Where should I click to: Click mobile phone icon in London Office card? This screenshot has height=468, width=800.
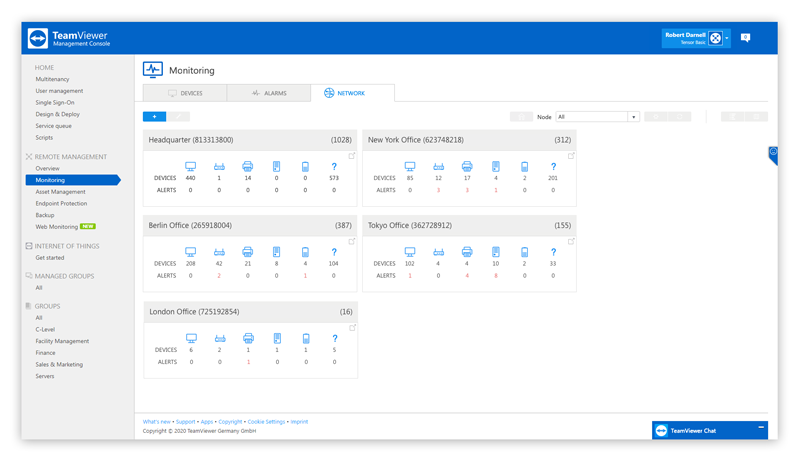click(306, 339)
